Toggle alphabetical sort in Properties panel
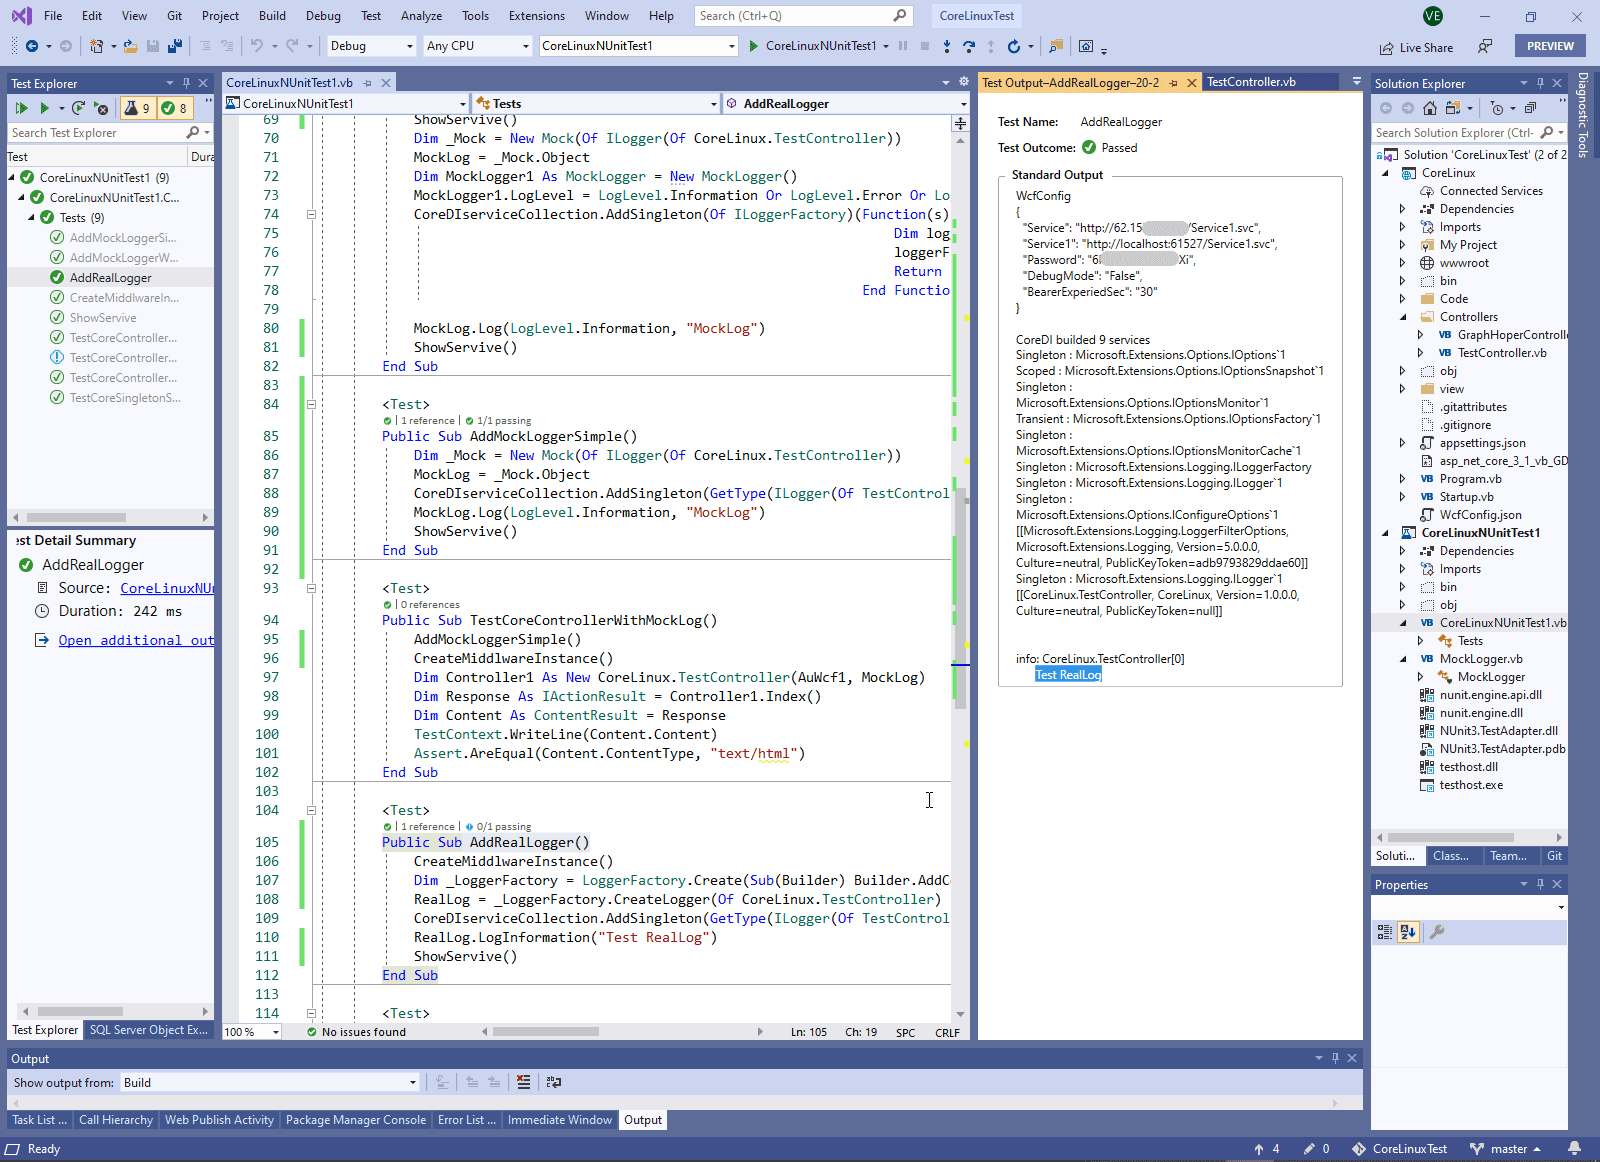 tap(1408, 932)
